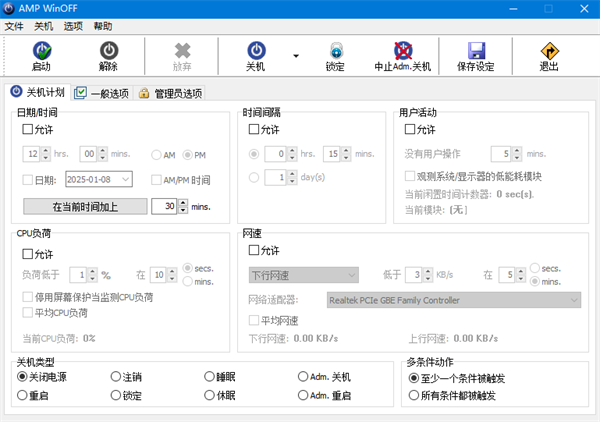
Task: Click the 保存设定 floppy disk icon
Action: tap(476, 51)
